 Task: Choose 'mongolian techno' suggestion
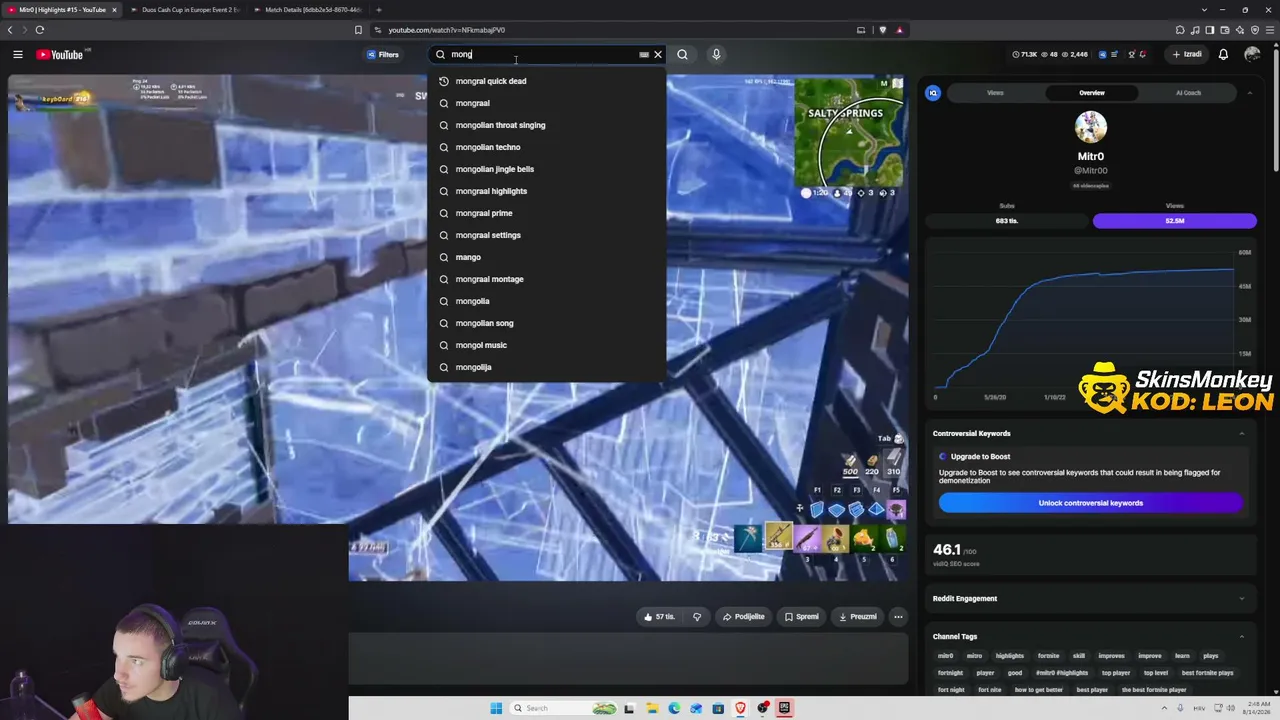coord(547,147)
